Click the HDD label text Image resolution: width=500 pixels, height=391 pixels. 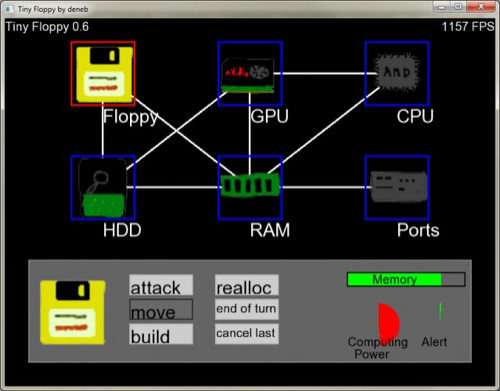tap(122, 230)
